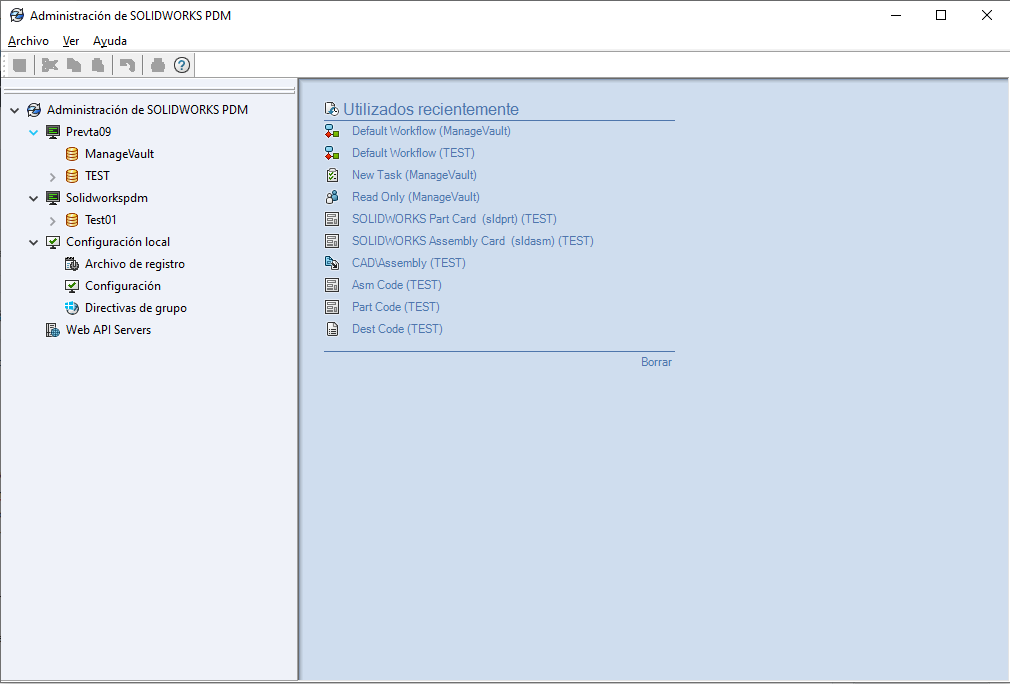Image resolution: width=1010 pixels, height=684 pixels.
Task: Click the New Task checklist icon
Action: coord(332,175)
